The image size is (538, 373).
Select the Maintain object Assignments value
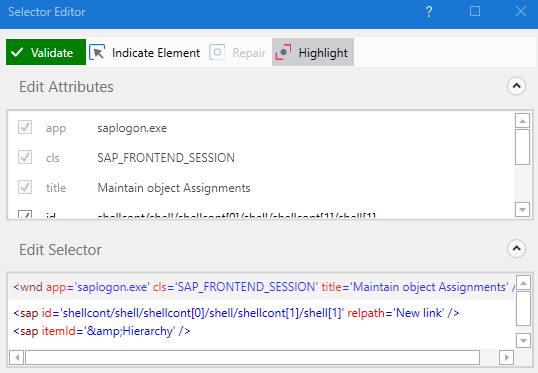point(174,188)
